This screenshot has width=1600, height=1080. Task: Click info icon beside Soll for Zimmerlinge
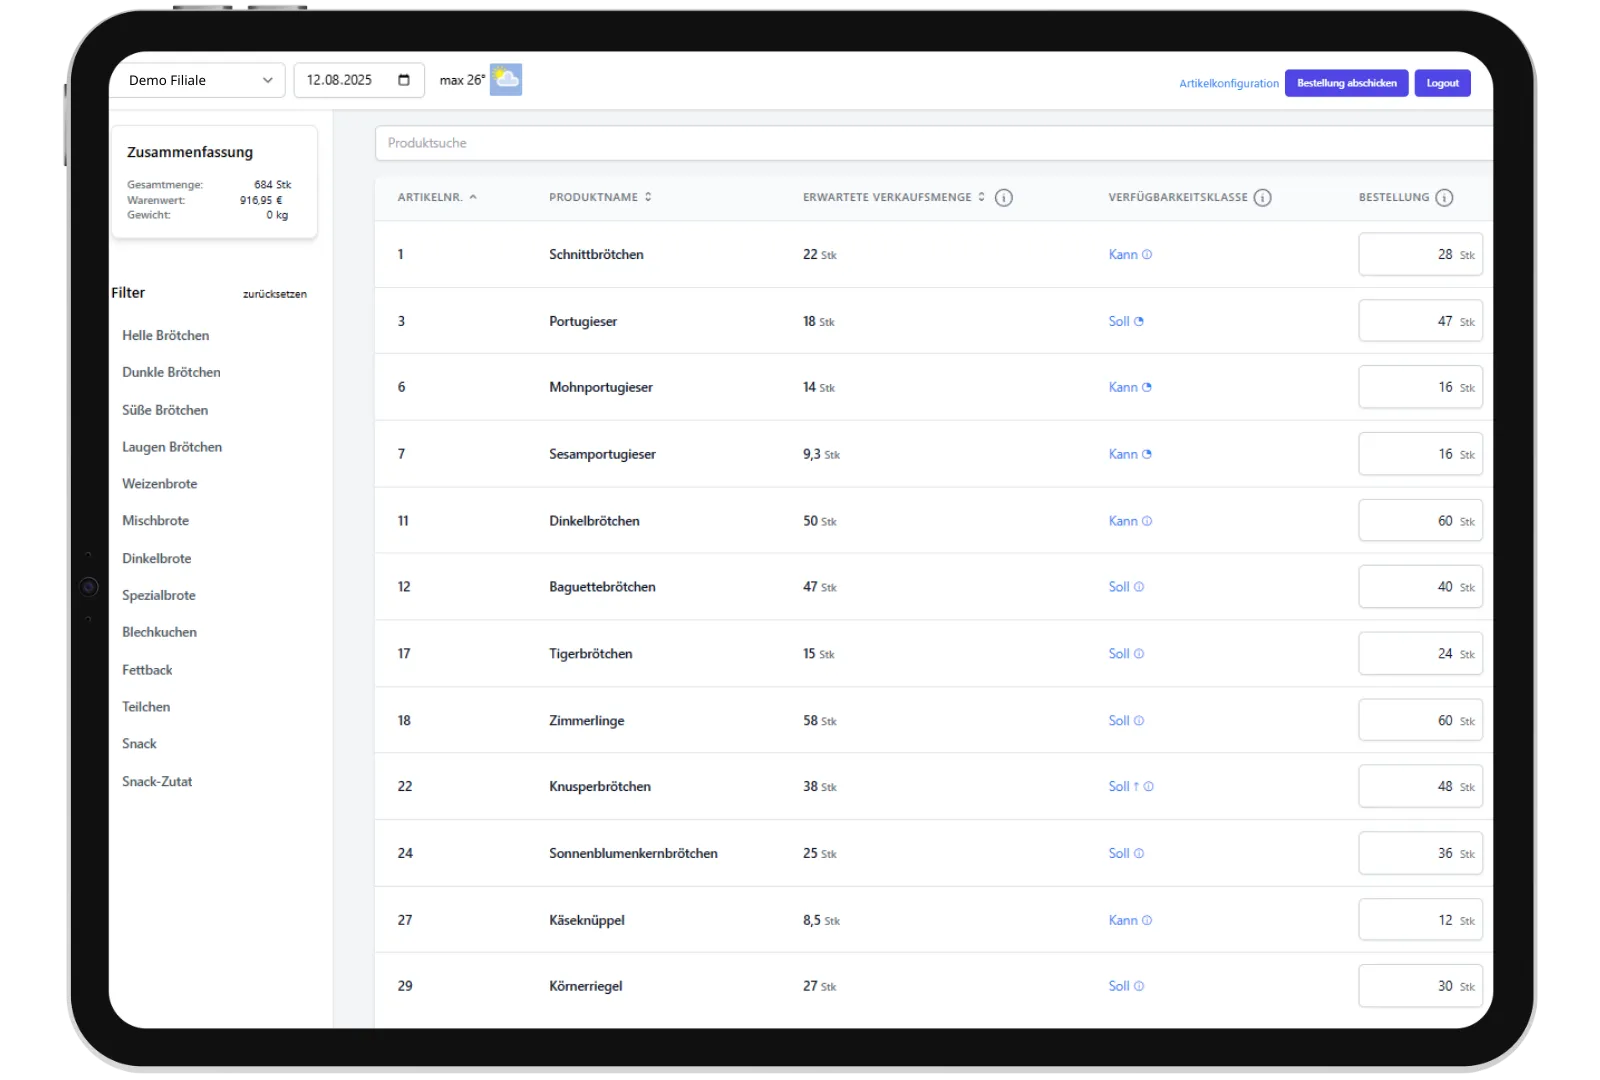click(1139, 721)
